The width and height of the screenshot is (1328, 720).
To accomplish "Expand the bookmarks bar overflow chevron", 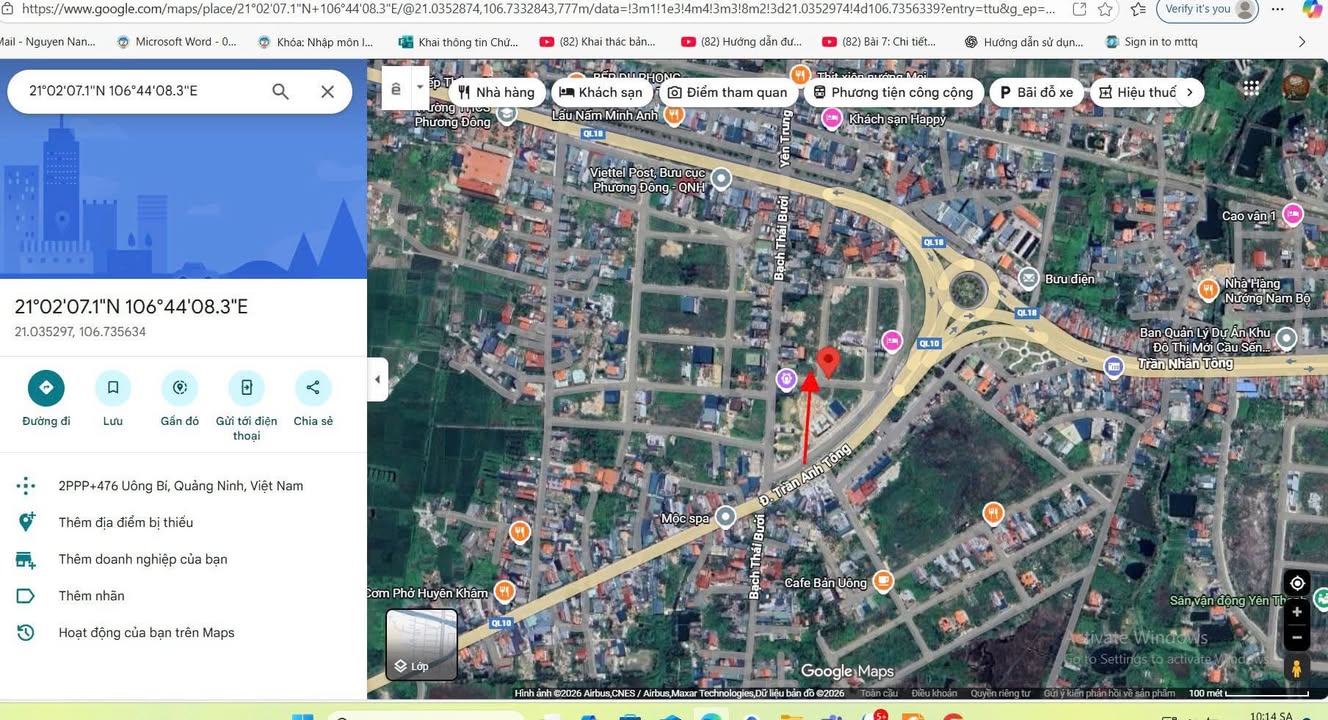I will tap(1301, 42).
